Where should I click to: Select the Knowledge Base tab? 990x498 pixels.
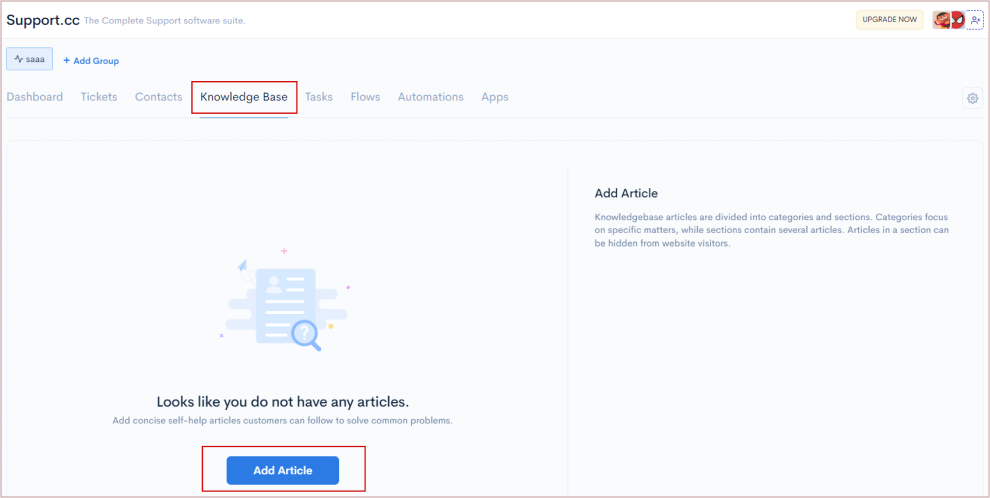pos(244,97)
